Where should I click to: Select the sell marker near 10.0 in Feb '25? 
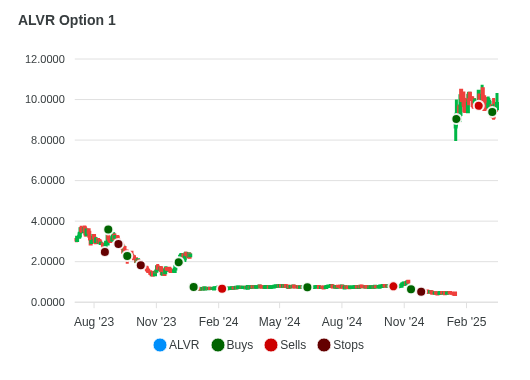(479, 106)
